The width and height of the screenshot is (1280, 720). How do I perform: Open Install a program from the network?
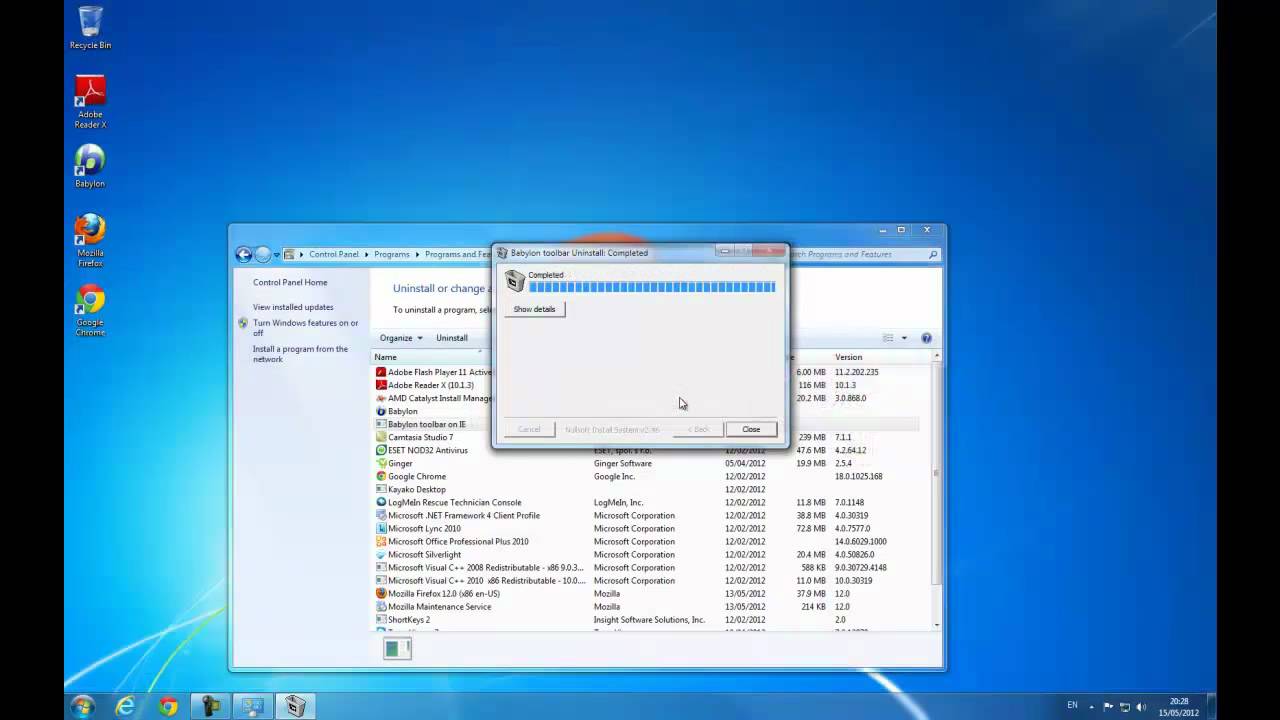coord(300,354)
